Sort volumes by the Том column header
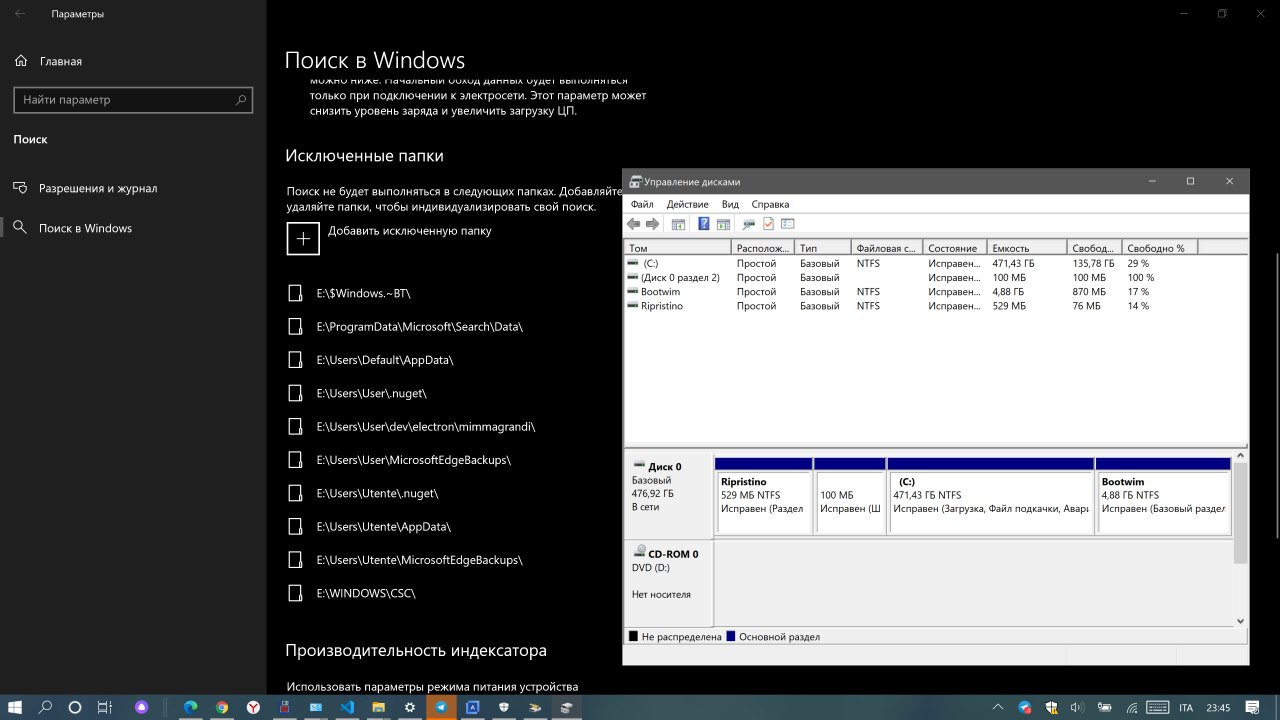 pos(677,248)
